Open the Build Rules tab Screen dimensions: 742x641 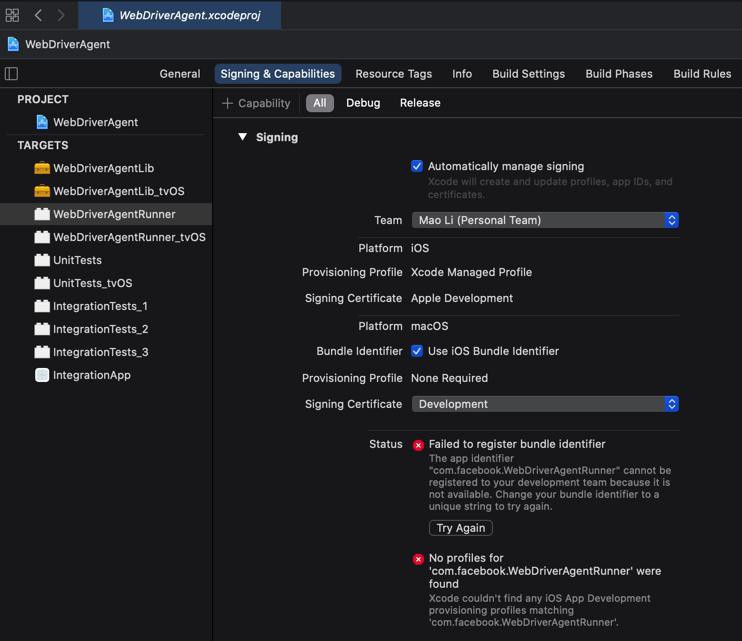tap(702, 74)
